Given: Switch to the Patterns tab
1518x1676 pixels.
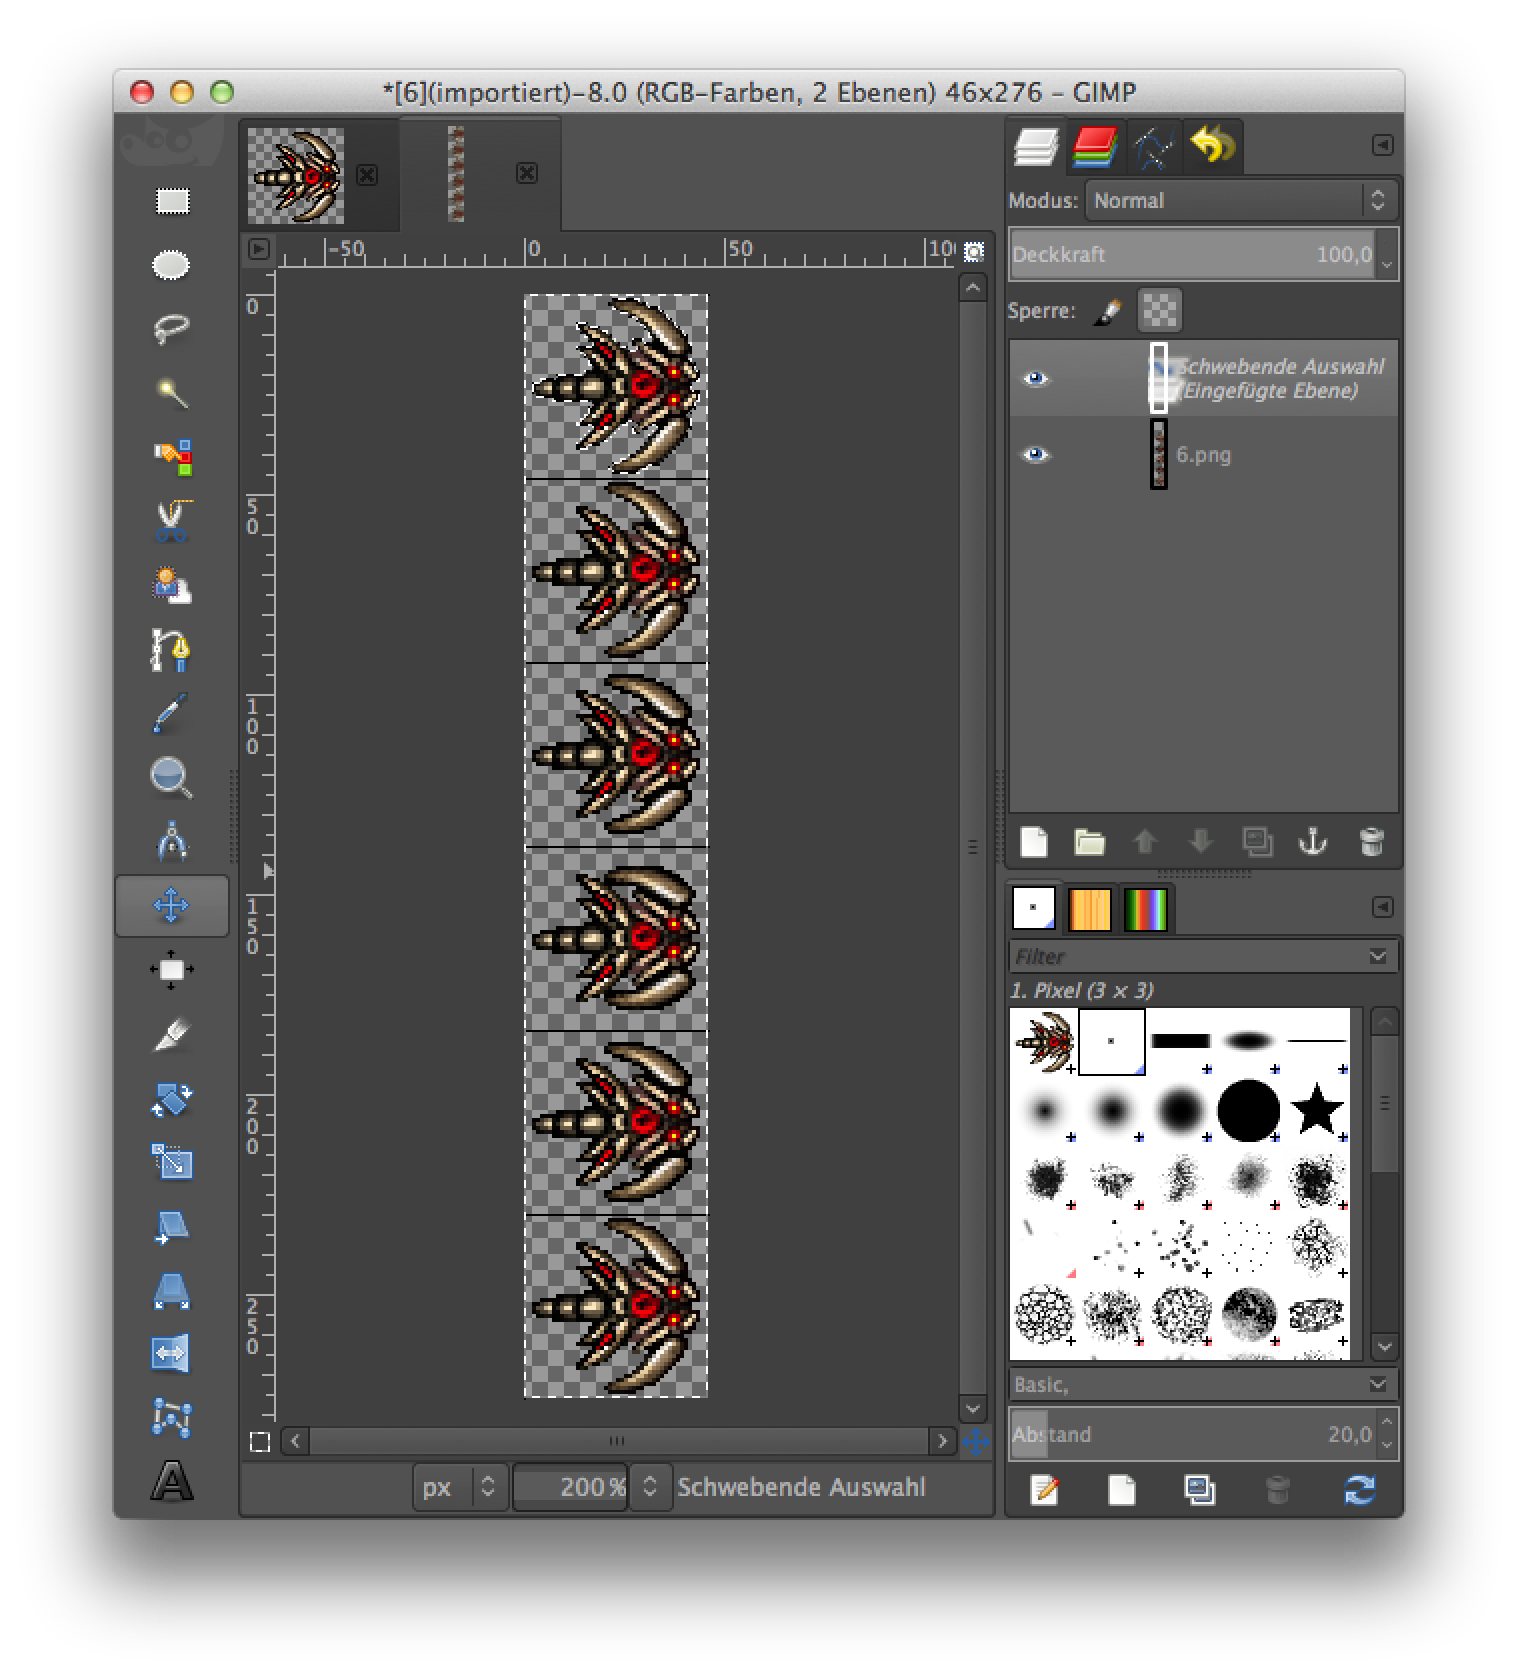Looking at the screenshot, I should 1090,909.
